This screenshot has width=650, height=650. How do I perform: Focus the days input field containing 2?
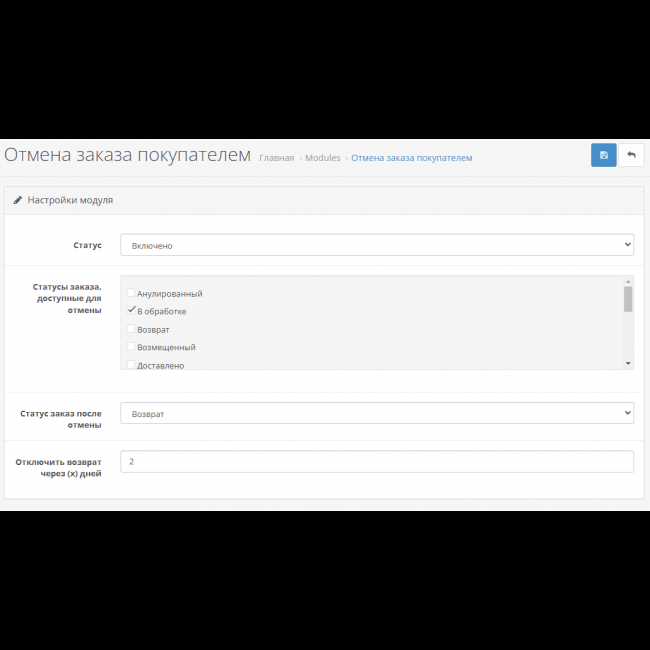(x=376, y=461)
